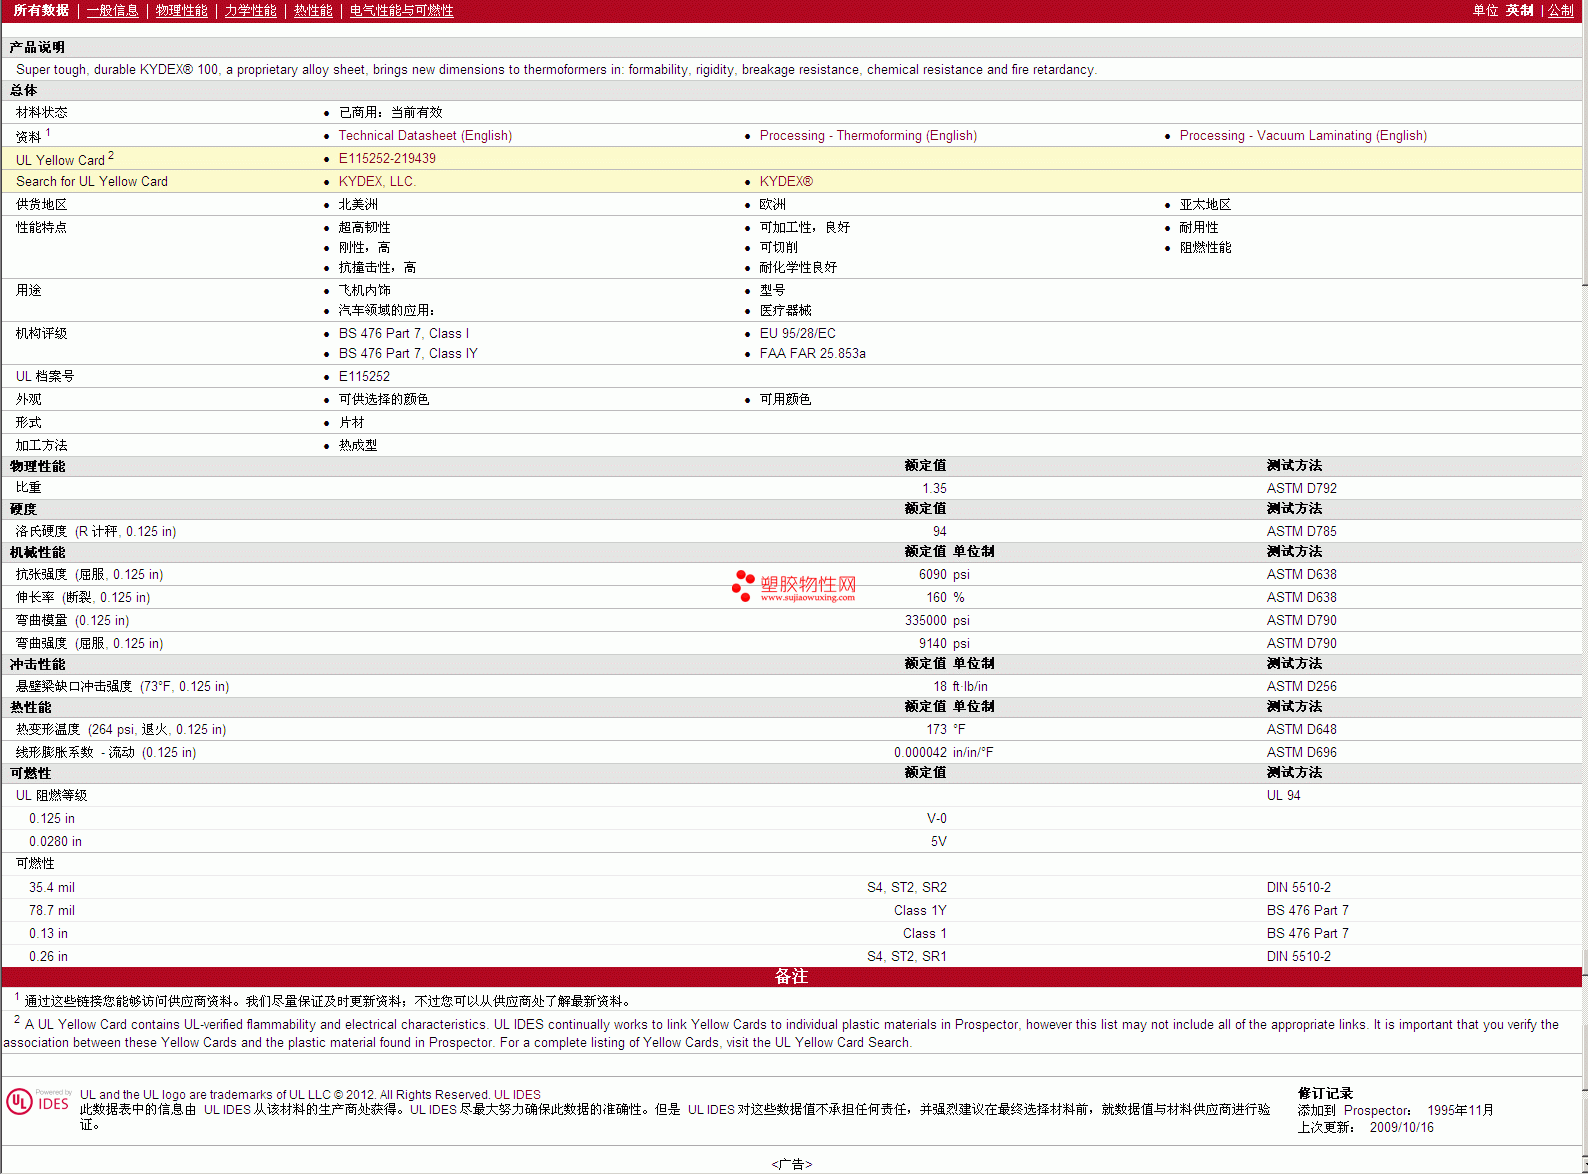Click the page vertical scrollbar
The height and width of the screenshot is (1174, 1588).
[x=1584, y=587]
